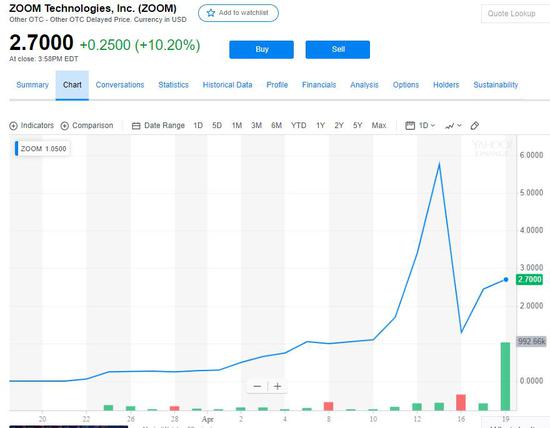
Task: Set chart range to 1D
Action: click(x=198, y=126)
